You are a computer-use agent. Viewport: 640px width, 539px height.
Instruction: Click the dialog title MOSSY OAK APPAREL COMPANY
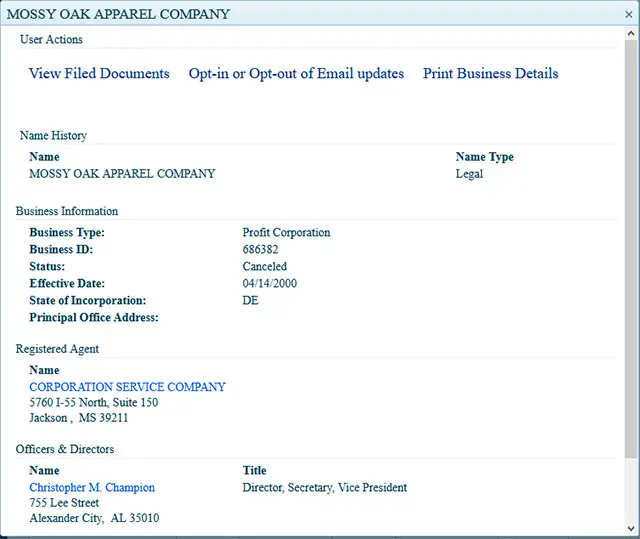tap(118, 14)
